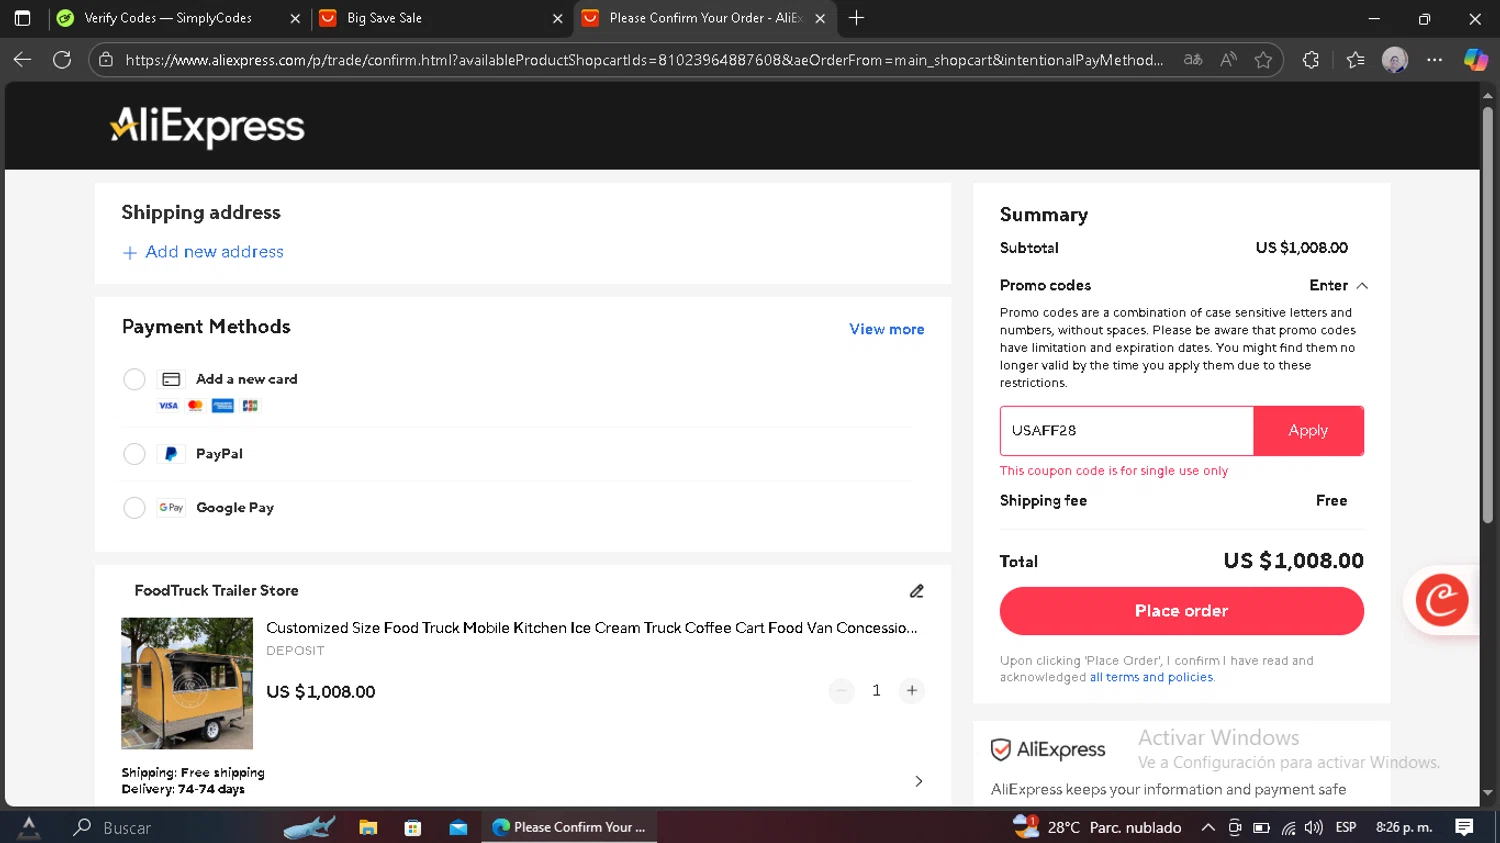1500x843 pixels.
Task: Click the ESP language indicator
Action: tap(1346, 827)
